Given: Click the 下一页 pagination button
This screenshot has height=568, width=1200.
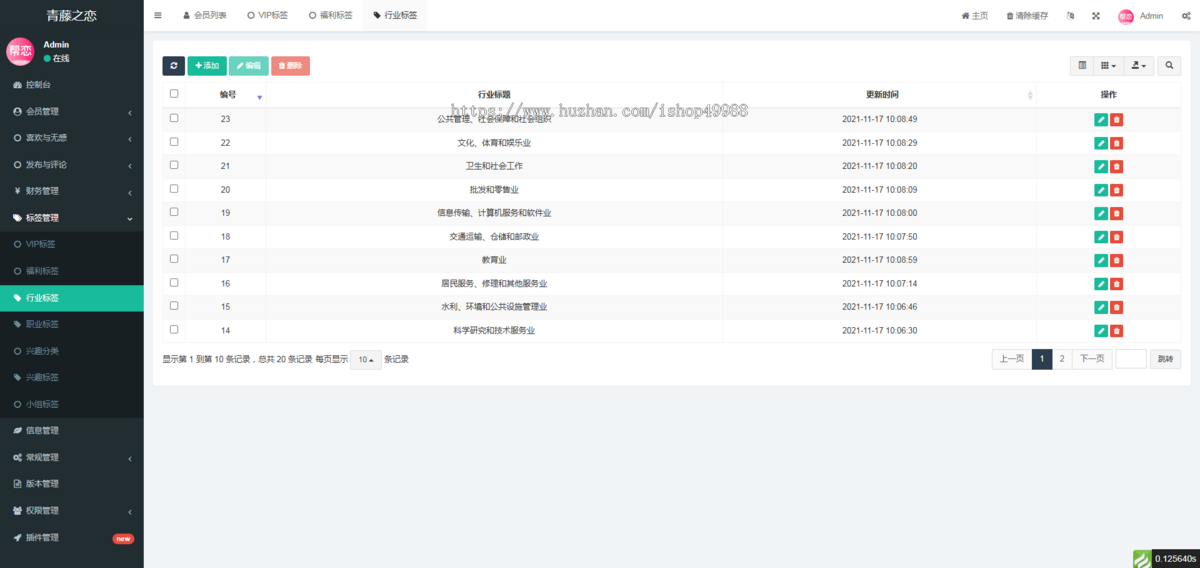Looking at the screenshot, I should point(1092,359).
